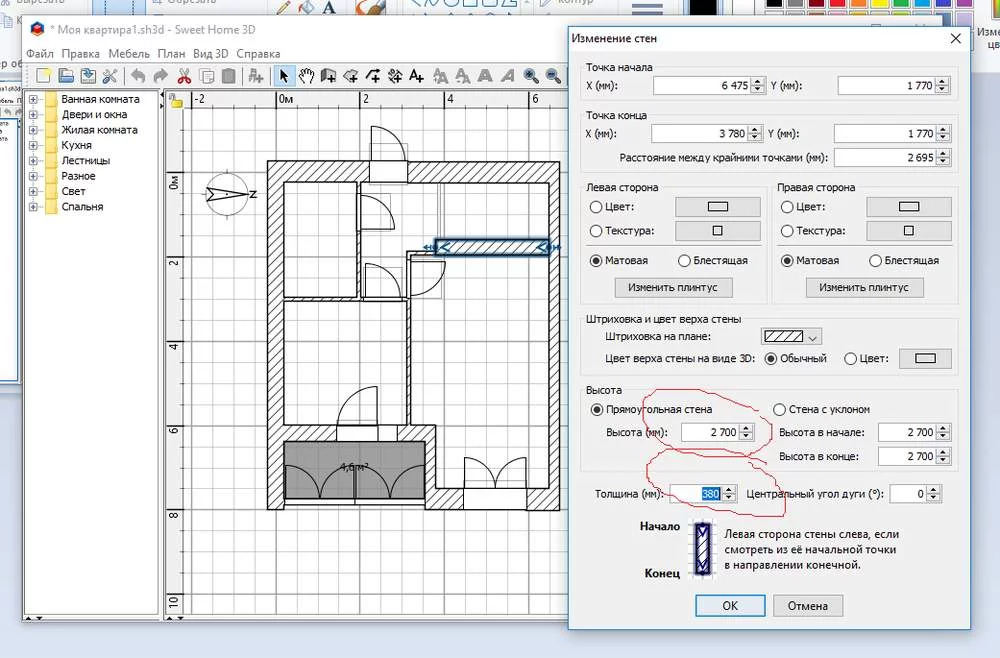The height and width of the screenshot is (658, 1000).
Task: Open the Штриховка на плане dropdown
Action: (791, 337)
